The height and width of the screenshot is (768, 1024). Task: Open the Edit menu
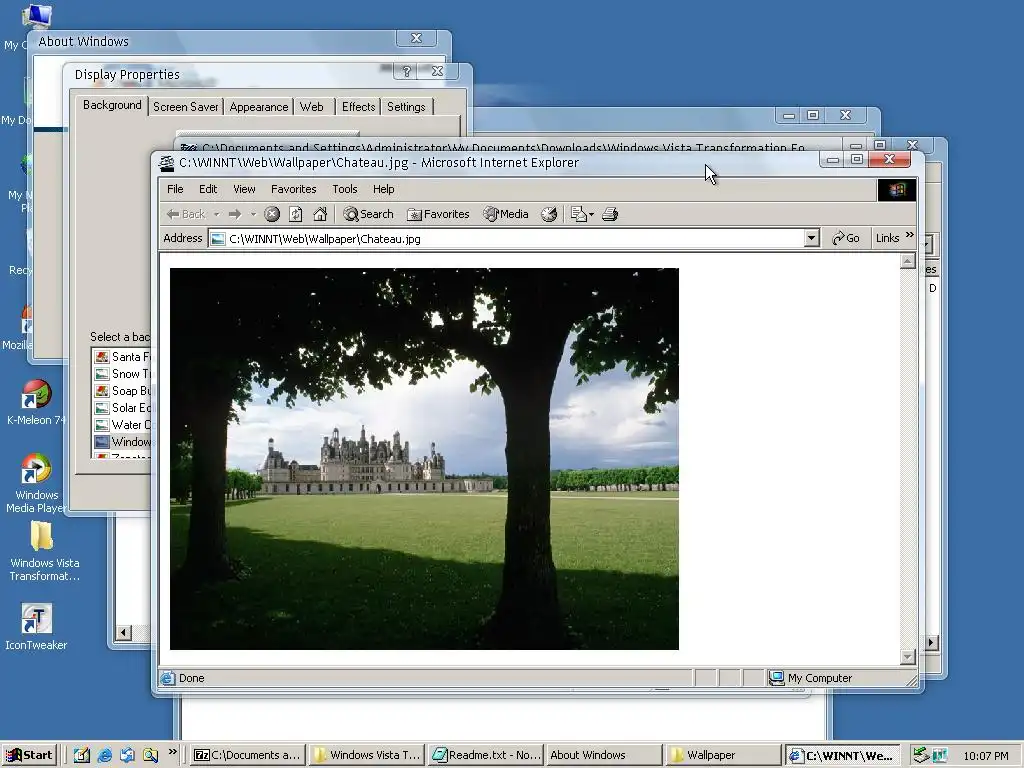tap(208, 189)
